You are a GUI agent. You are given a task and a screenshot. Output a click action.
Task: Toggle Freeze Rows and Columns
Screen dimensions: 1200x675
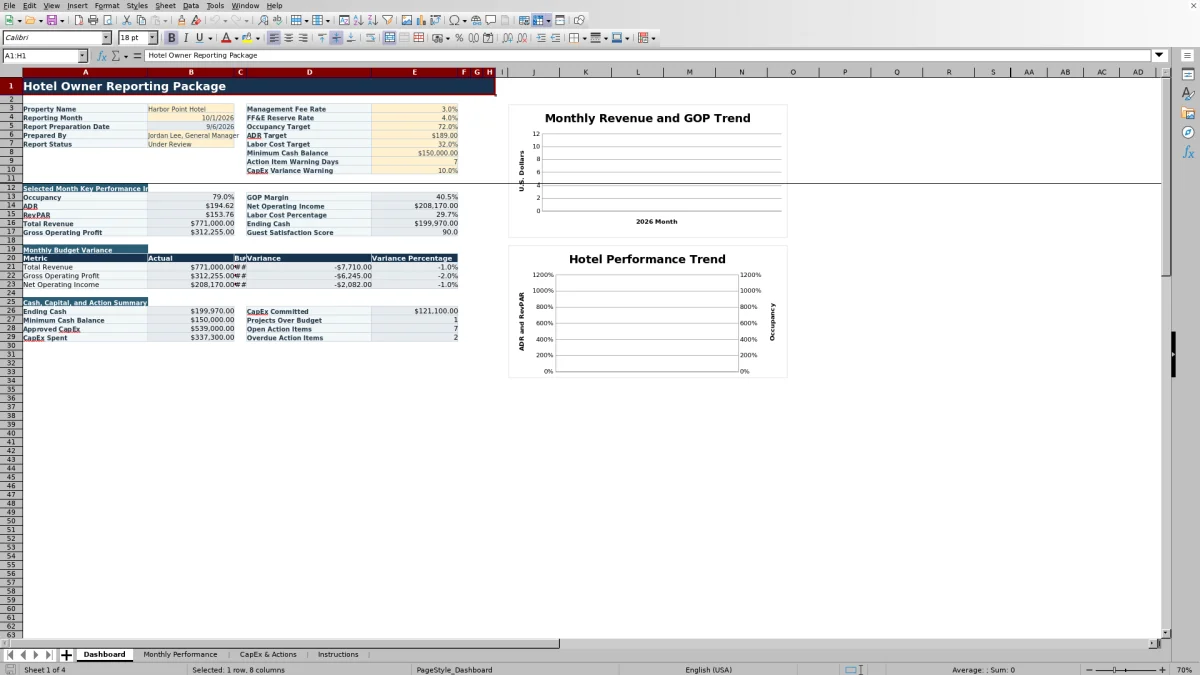pyautogui.click(x=538, y=20)
